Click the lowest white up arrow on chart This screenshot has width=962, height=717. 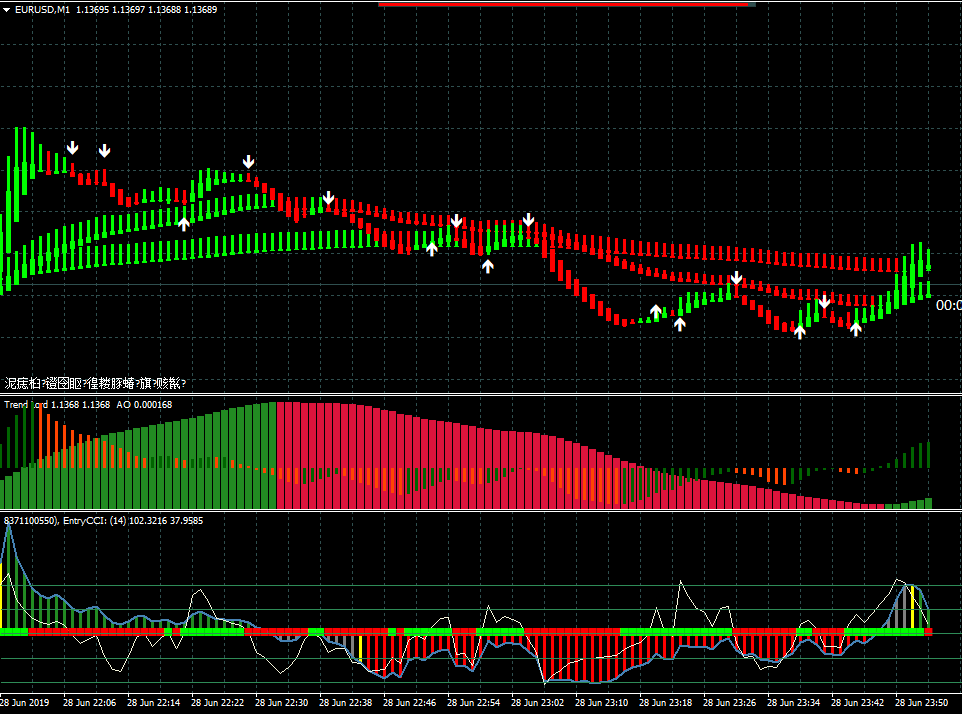click(800, 332)
